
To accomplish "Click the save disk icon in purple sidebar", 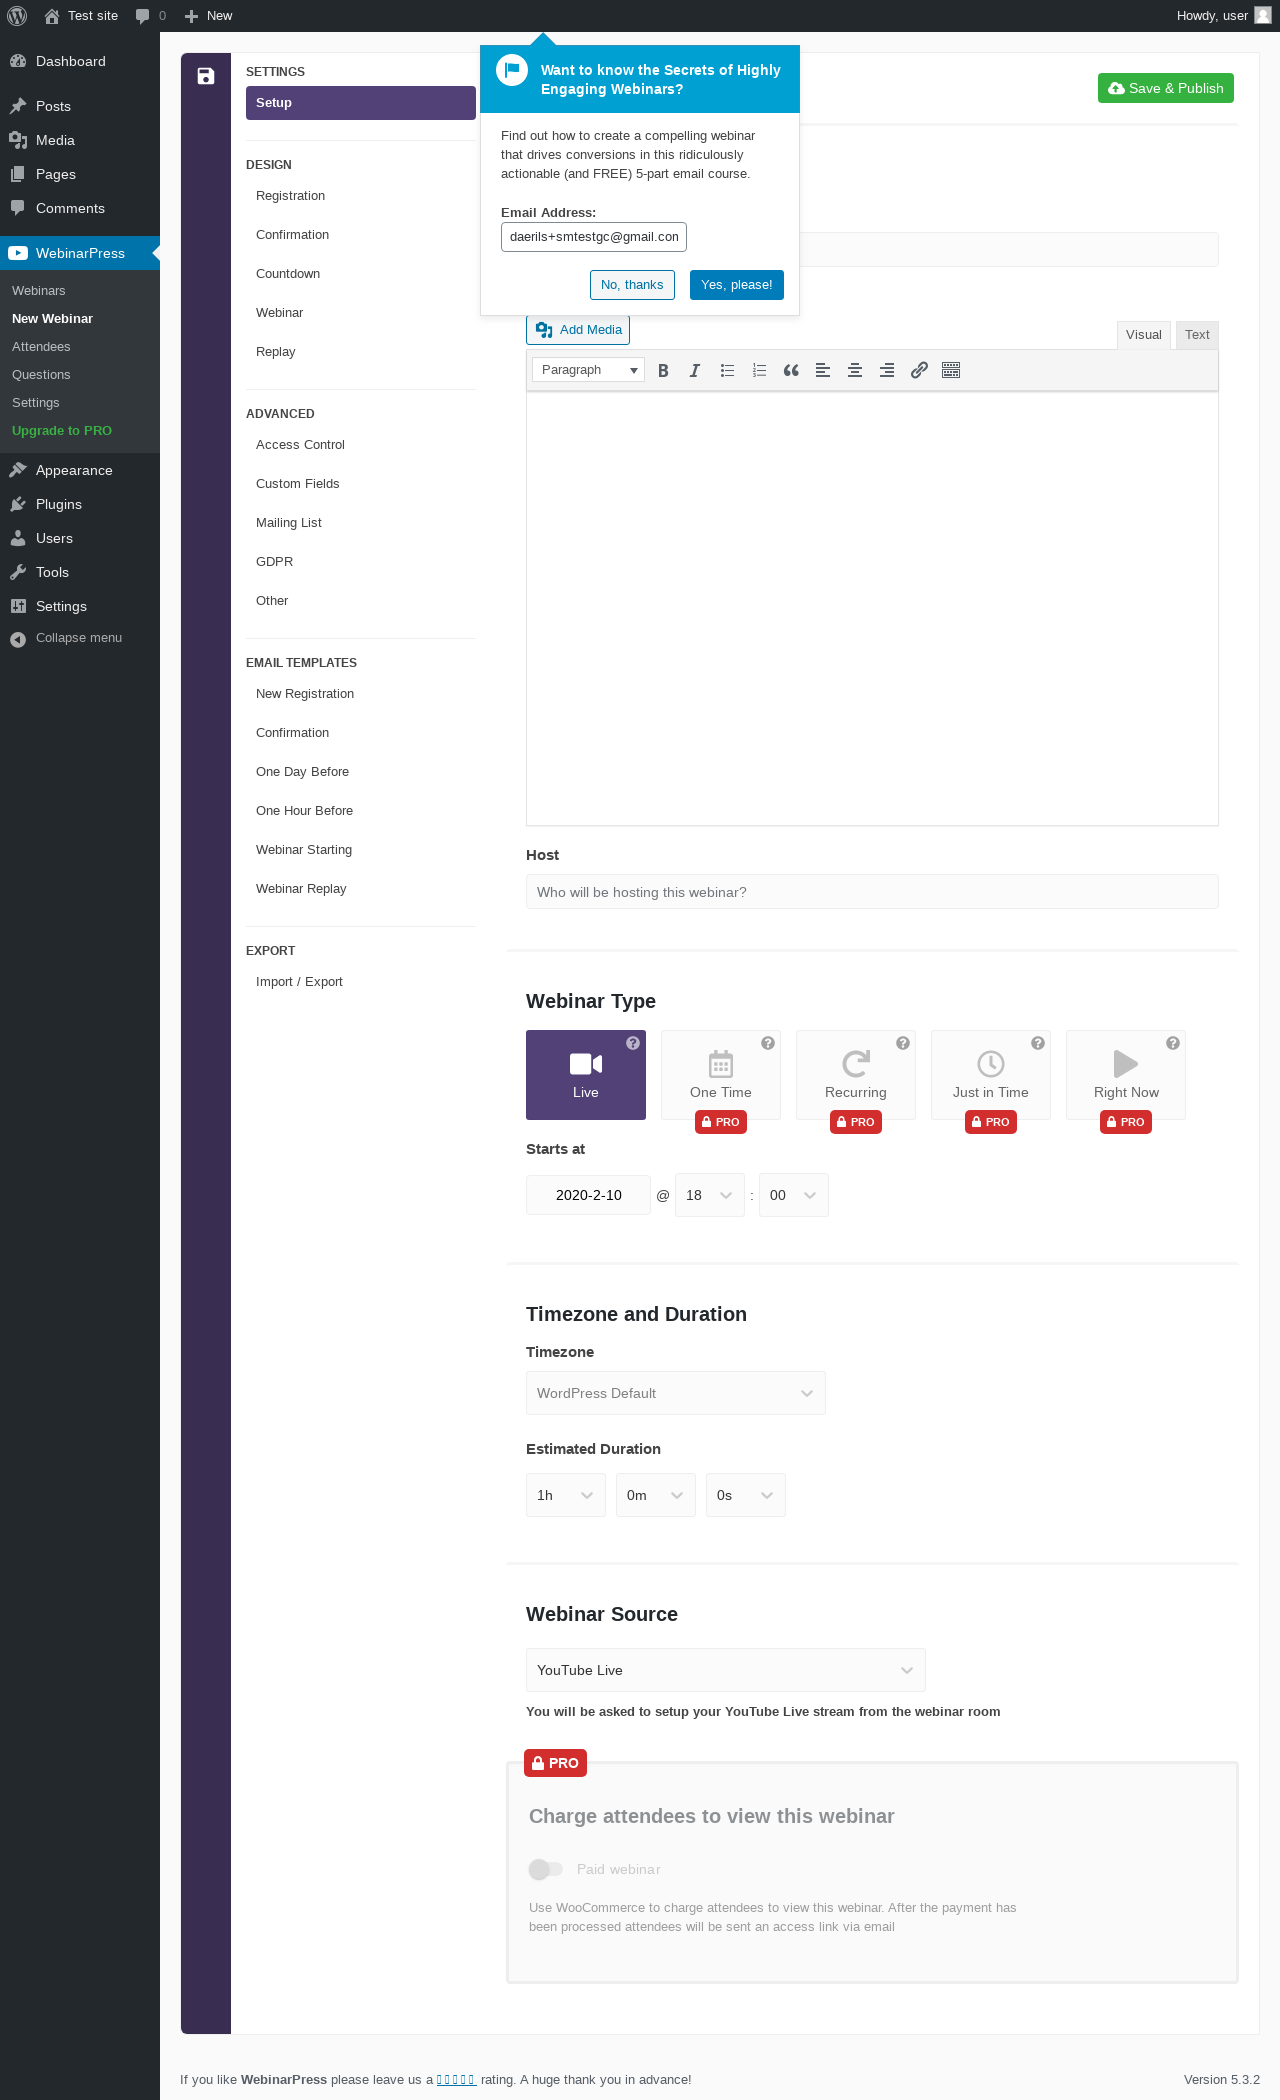I will (x=206, y=76).
